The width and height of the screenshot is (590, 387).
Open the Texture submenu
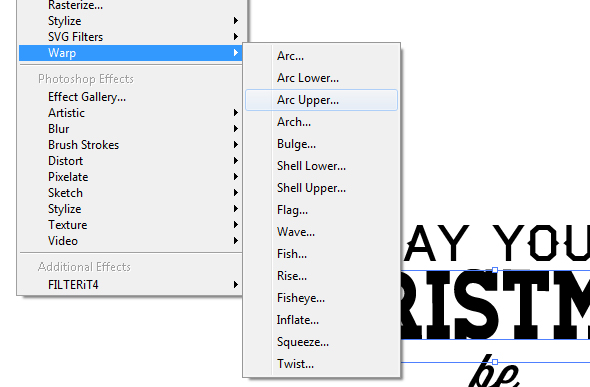pyautogui.click(x=130, y=225)
